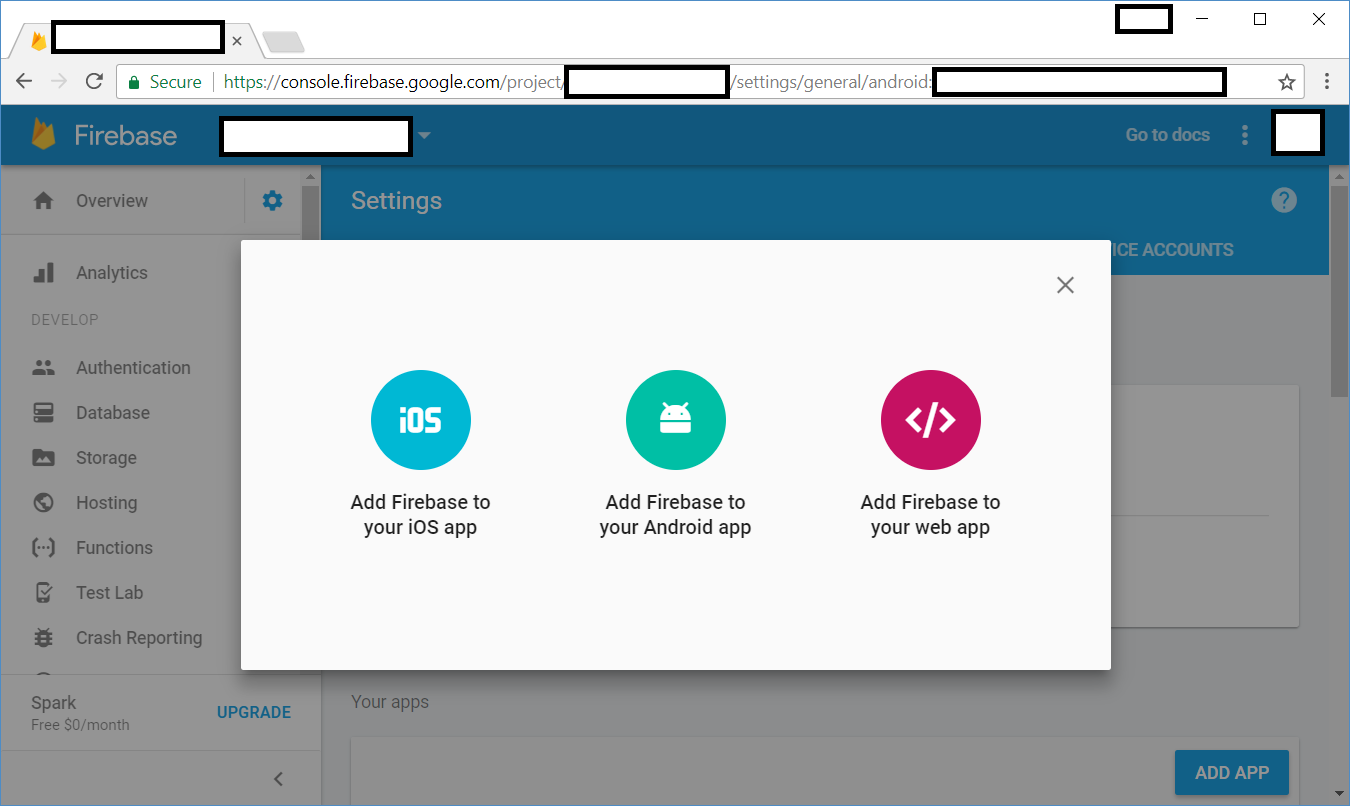The height and width of the screenshot is (806, 1350).
Task: Click the UPGRADE plan button
Action: coord(254,713)
